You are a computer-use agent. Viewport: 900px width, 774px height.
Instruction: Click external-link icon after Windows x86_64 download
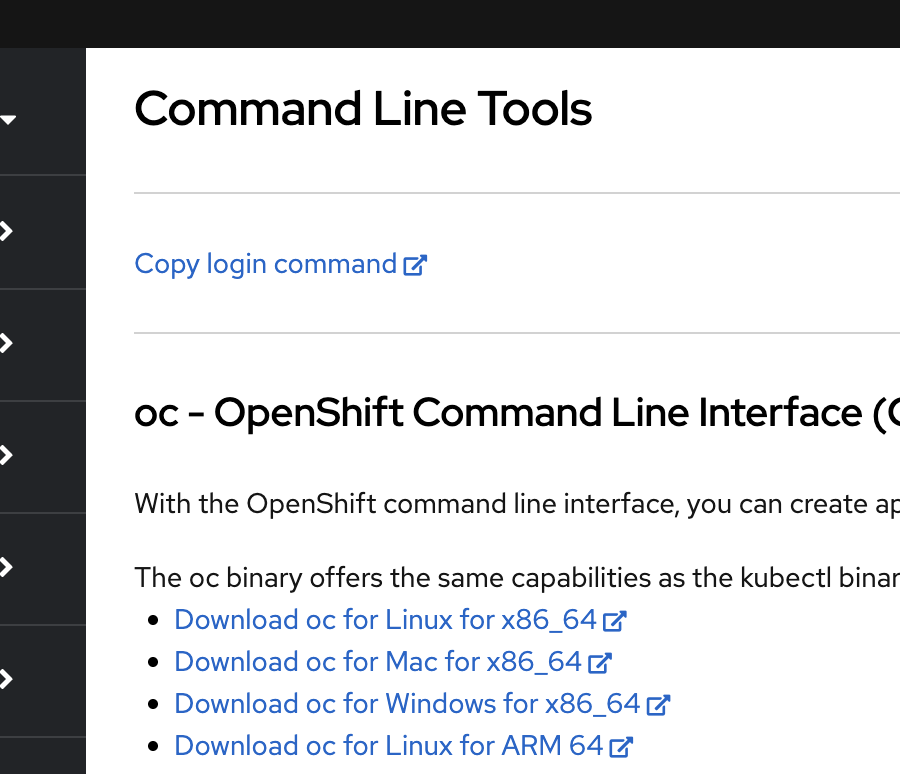[658, 705]
